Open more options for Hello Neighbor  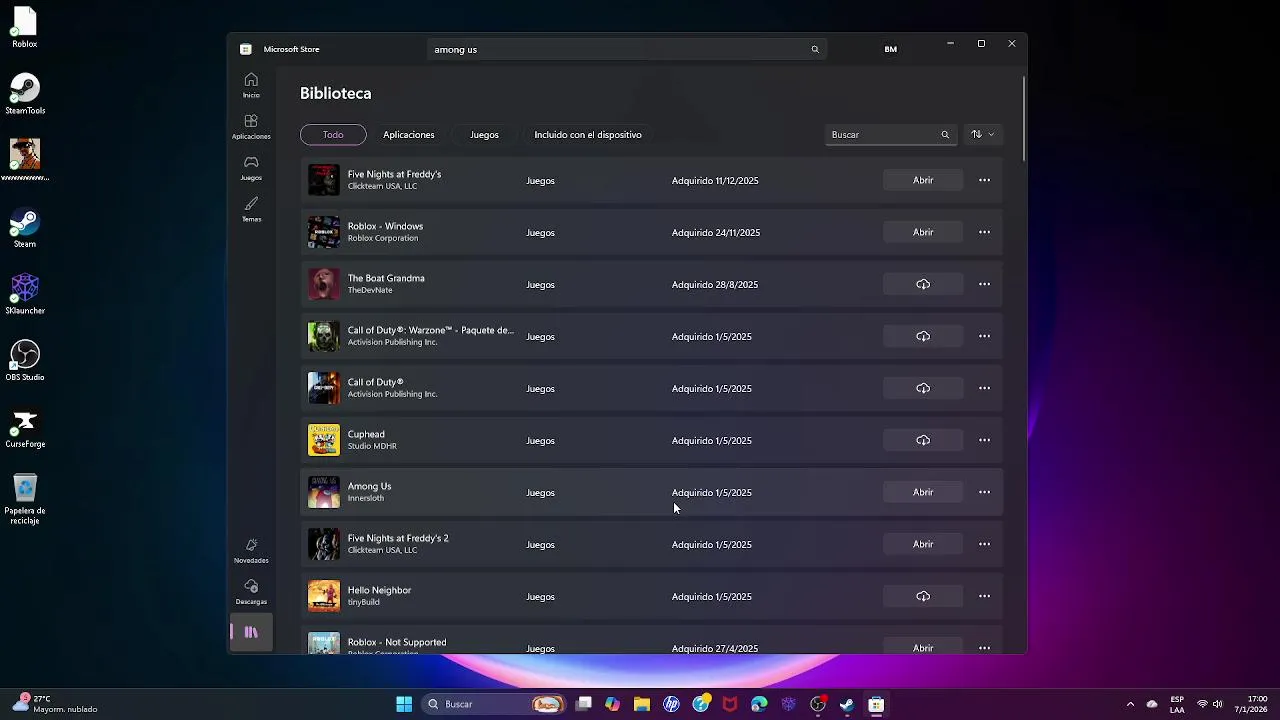click(x=984, y=596)
